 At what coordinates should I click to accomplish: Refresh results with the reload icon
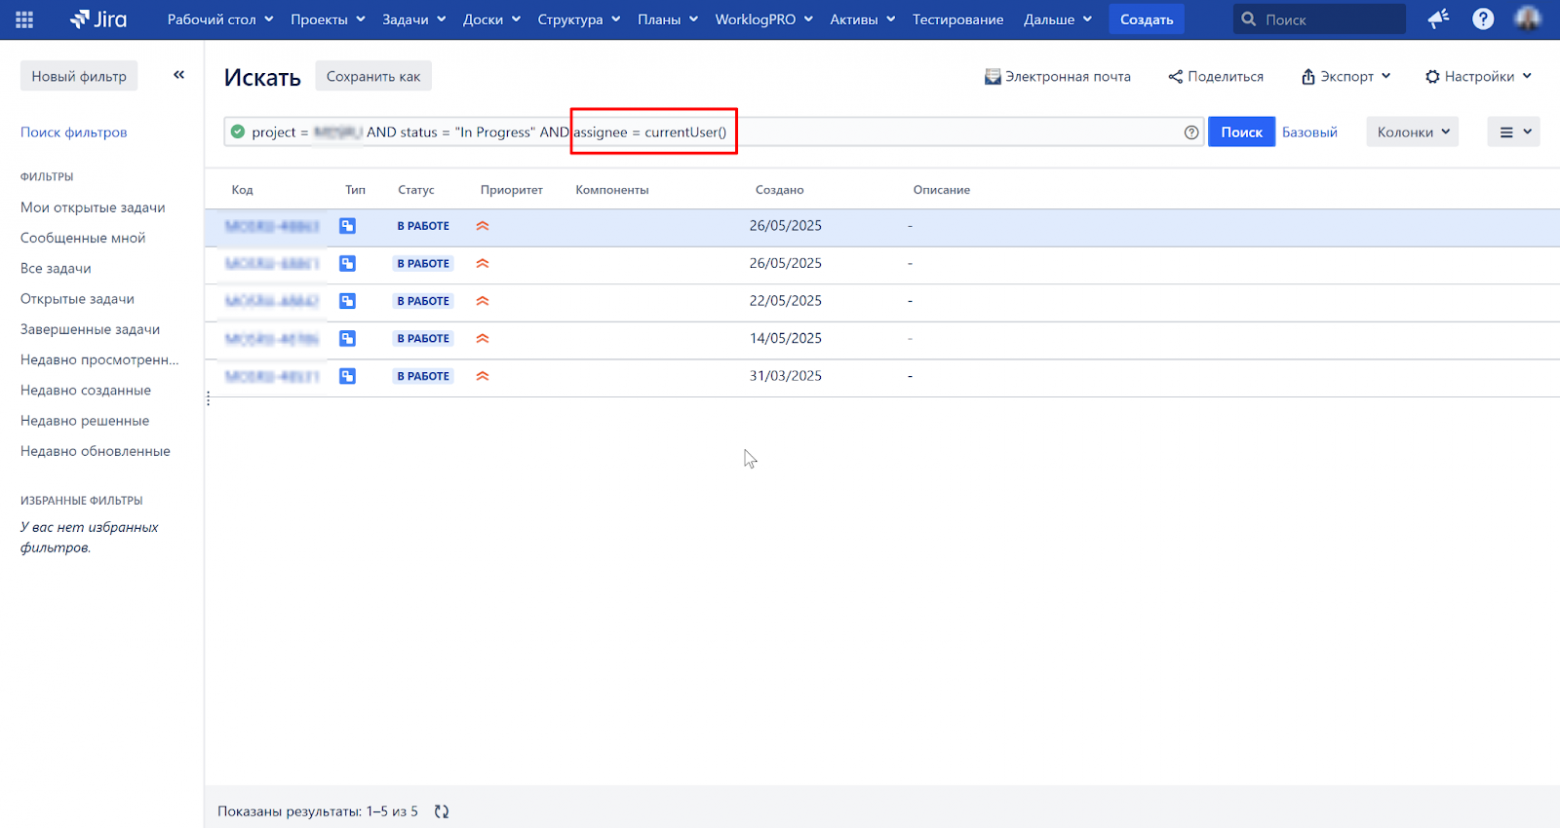pyautogui.click(x=440, y=812)
